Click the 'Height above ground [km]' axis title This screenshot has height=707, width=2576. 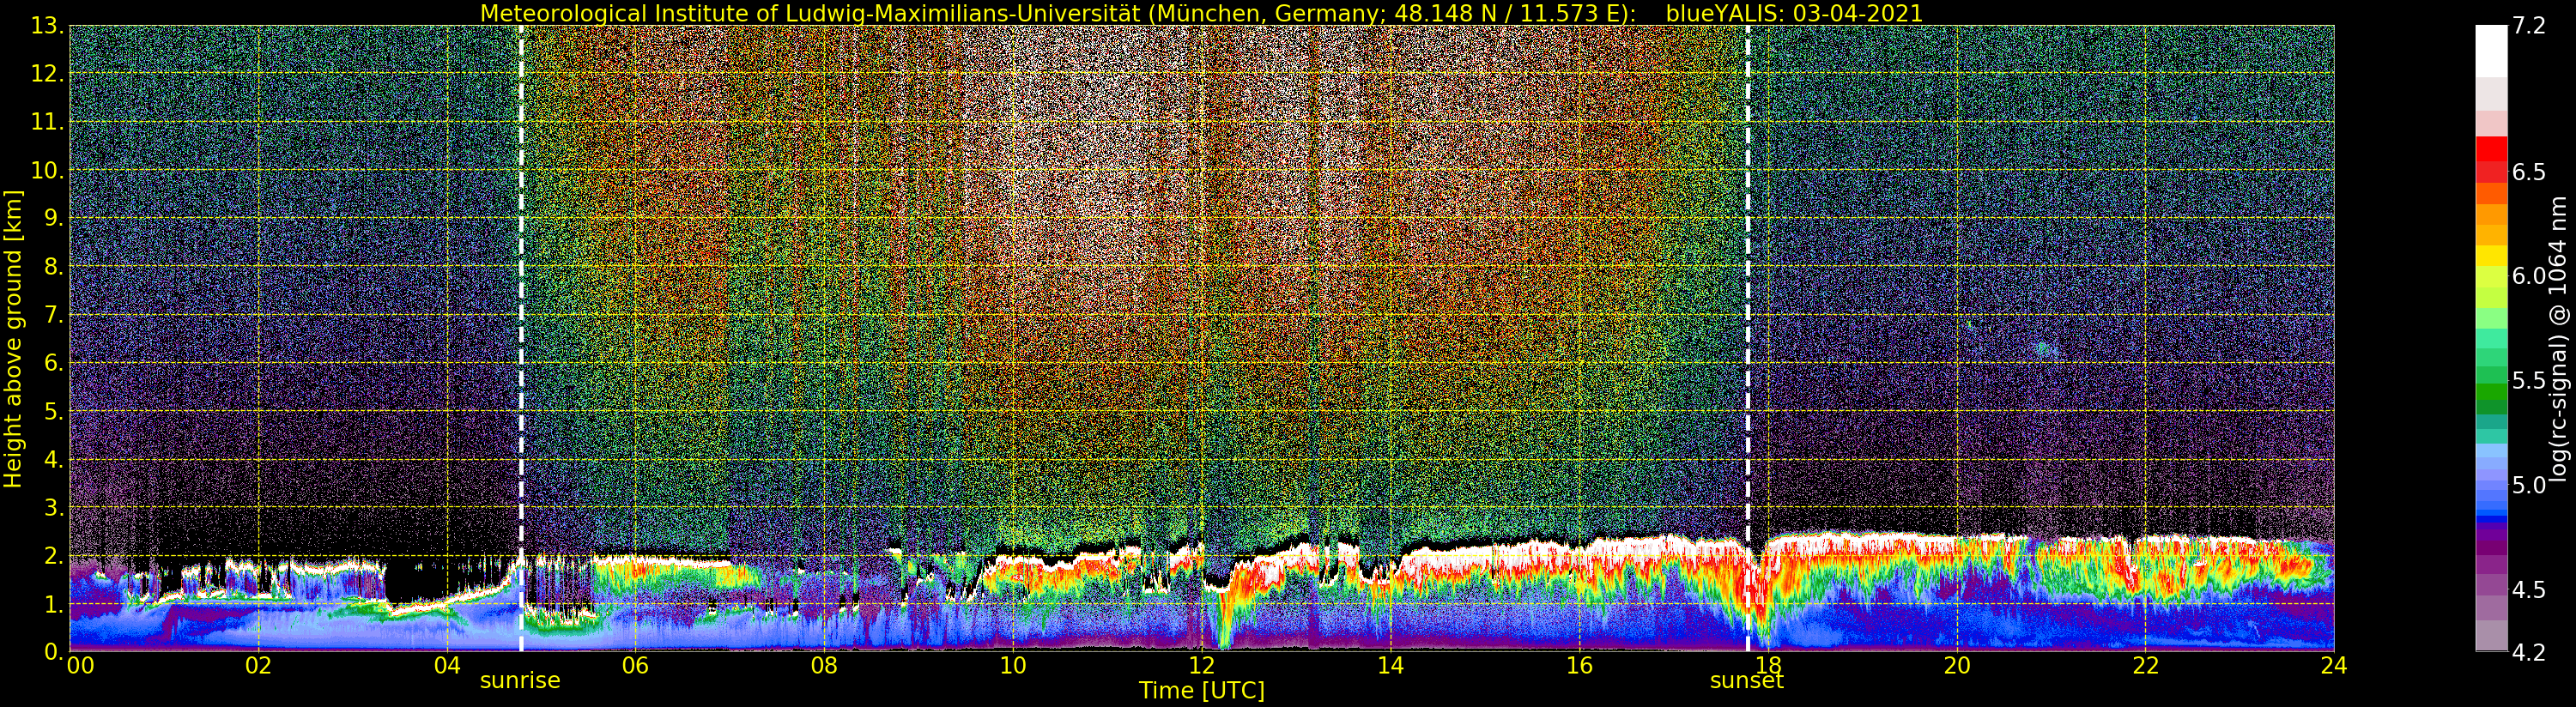pyautogui.click(x=13, y=338)
